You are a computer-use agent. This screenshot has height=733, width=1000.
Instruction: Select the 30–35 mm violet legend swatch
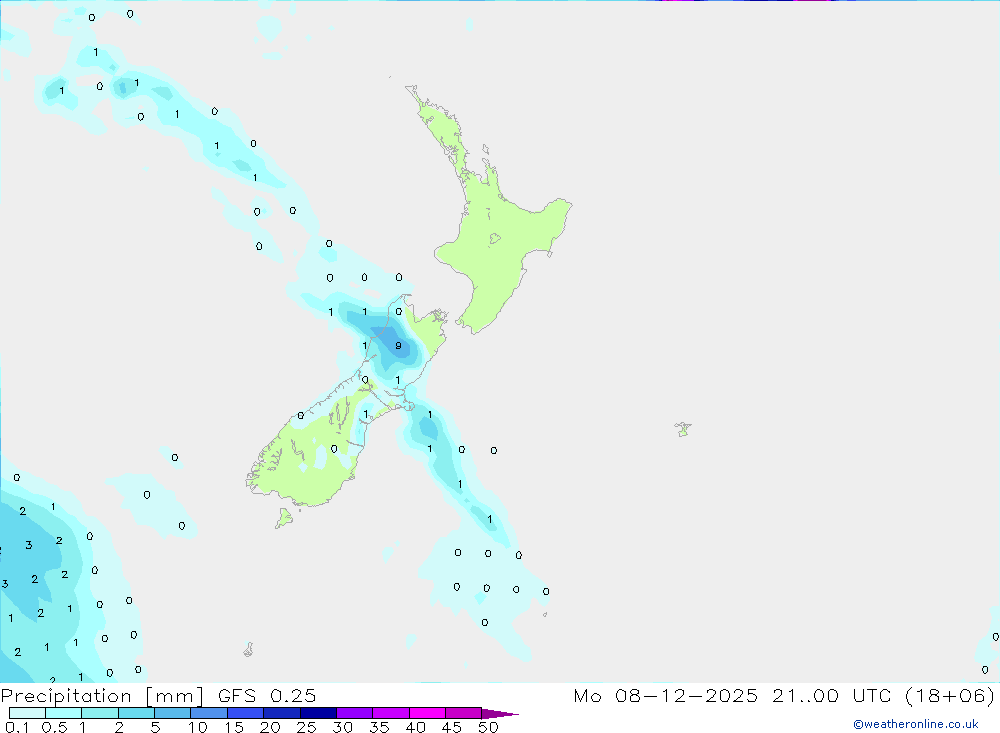(x=355, y=713)
